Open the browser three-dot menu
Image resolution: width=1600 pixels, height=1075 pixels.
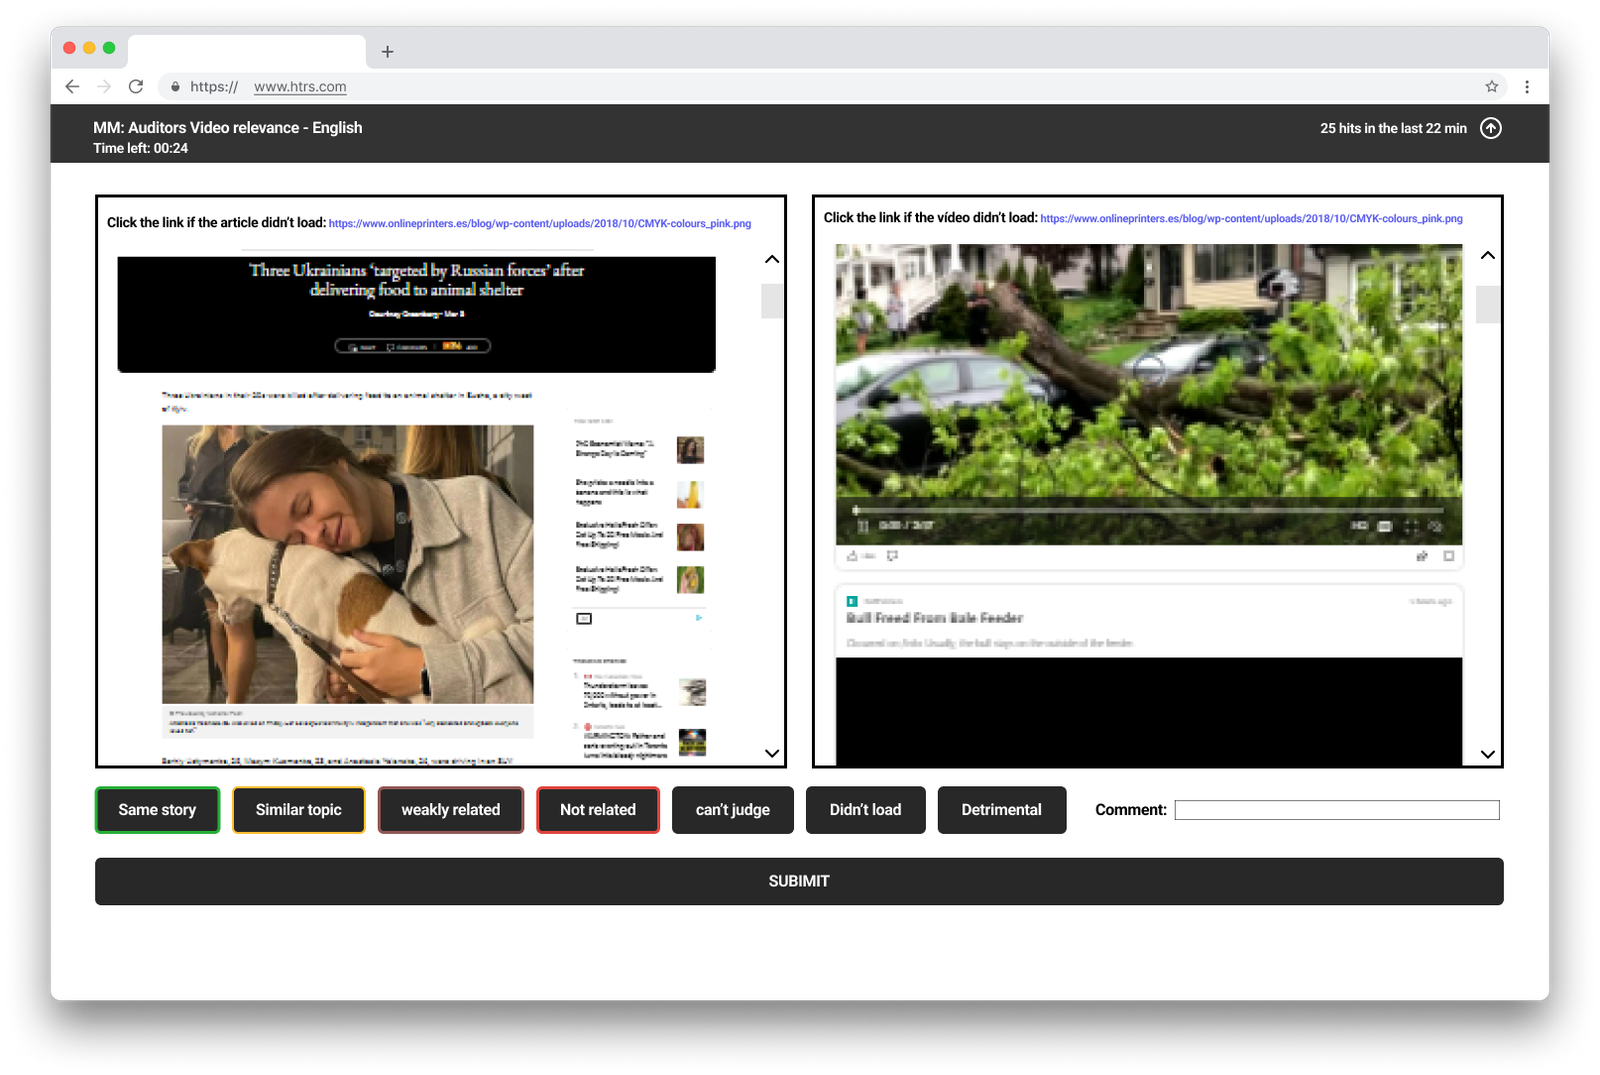pyautogui.click(x=1526, y=87)
